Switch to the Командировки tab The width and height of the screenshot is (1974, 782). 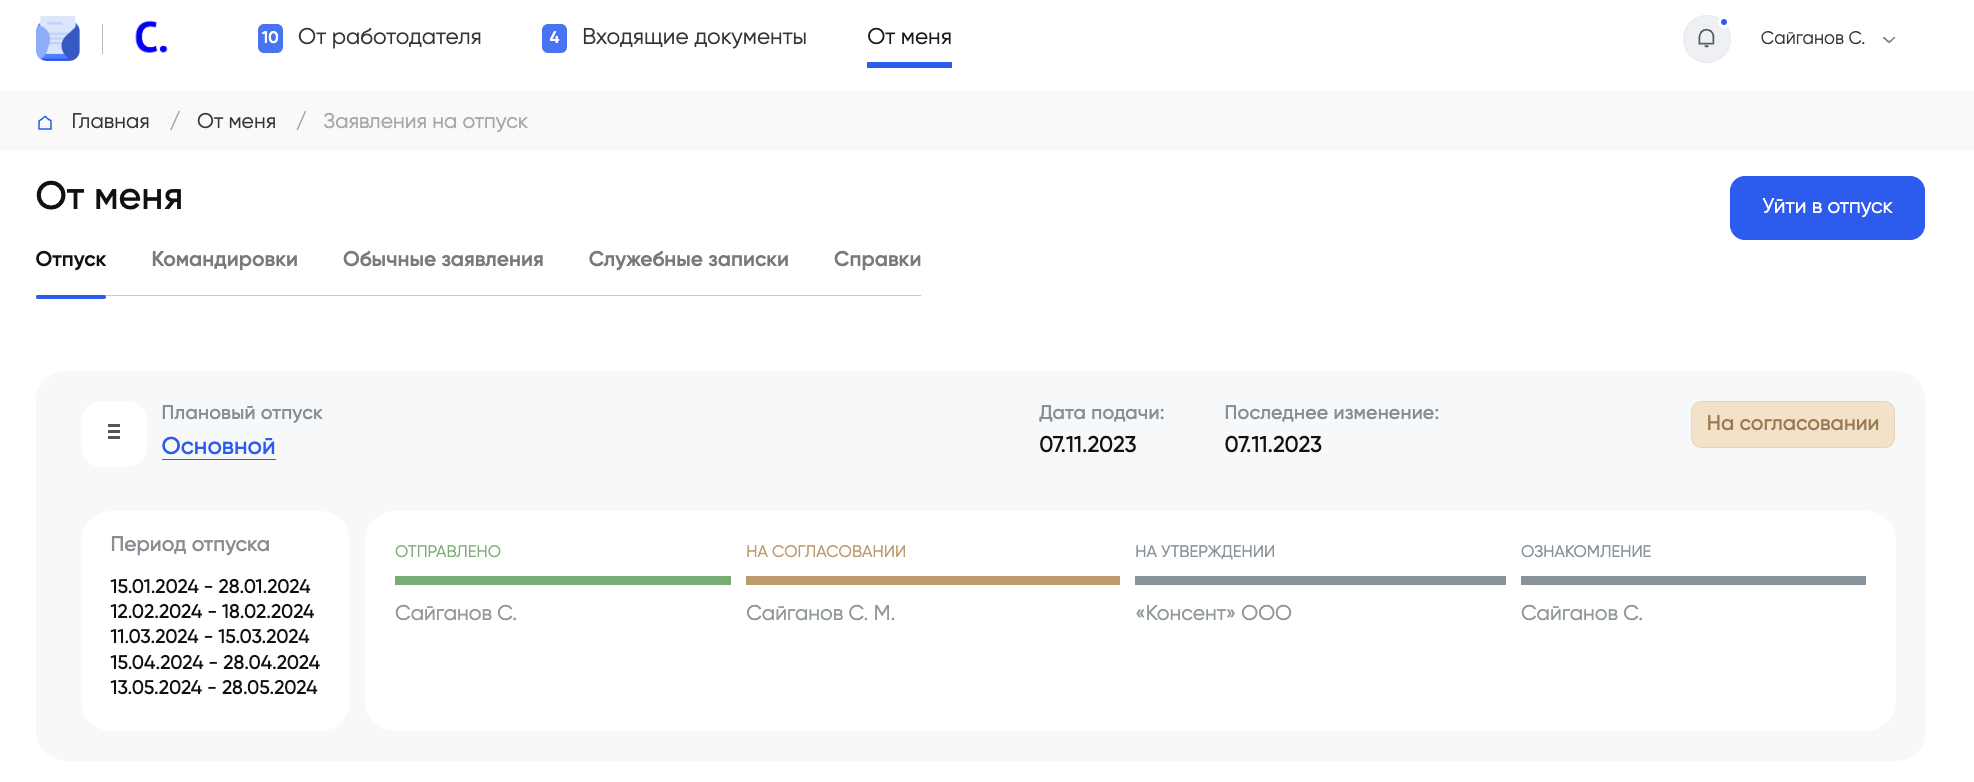pyautogui.click(x=224, y=259)
